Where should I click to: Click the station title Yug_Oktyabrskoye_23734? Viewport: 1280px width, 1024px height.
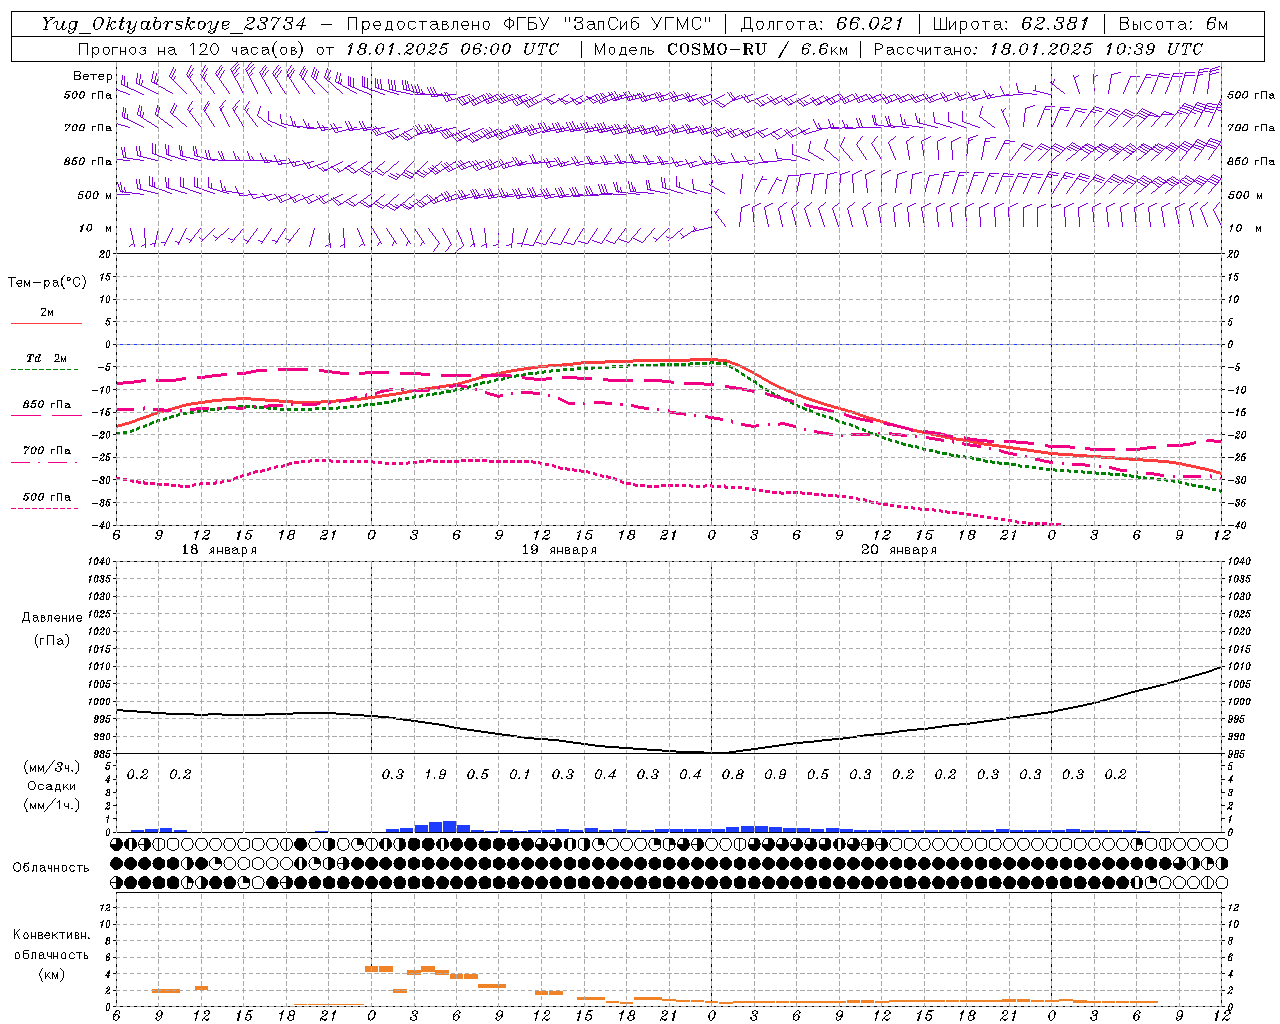pos(174,24)
